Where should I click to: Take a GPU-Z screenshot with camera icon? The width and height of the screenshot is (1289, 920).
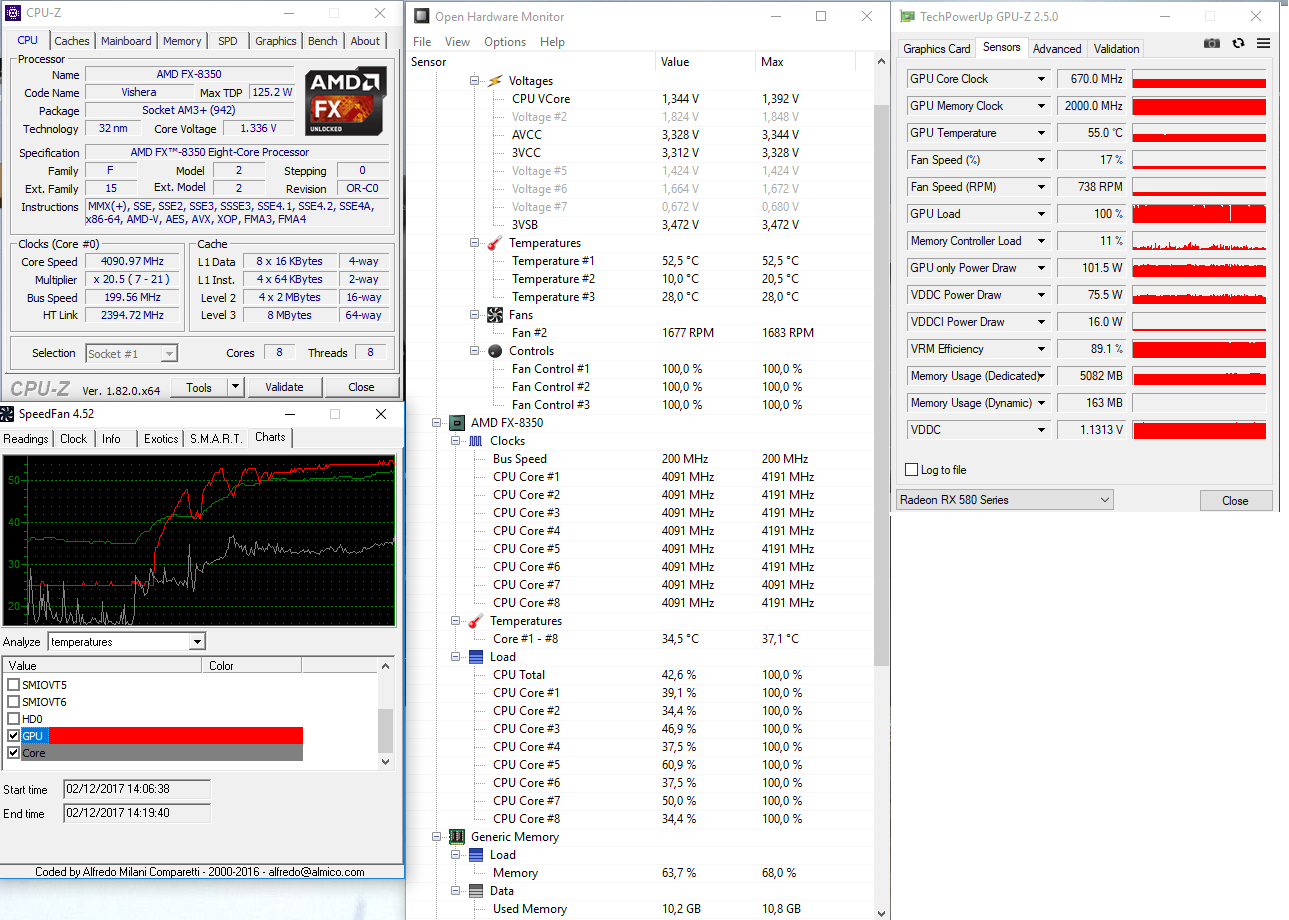click(x=1212, y=44)
